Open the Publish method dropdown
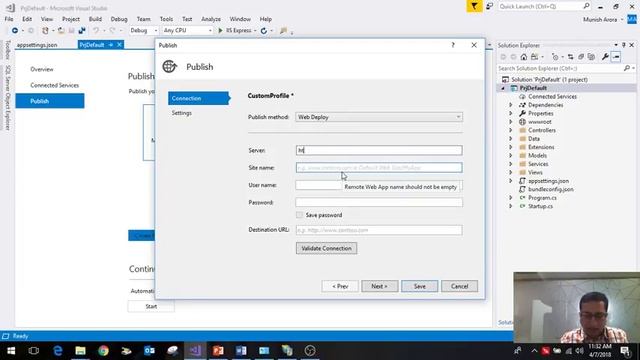The width and height of the screenshot is (640, 360). coord(458,117)
